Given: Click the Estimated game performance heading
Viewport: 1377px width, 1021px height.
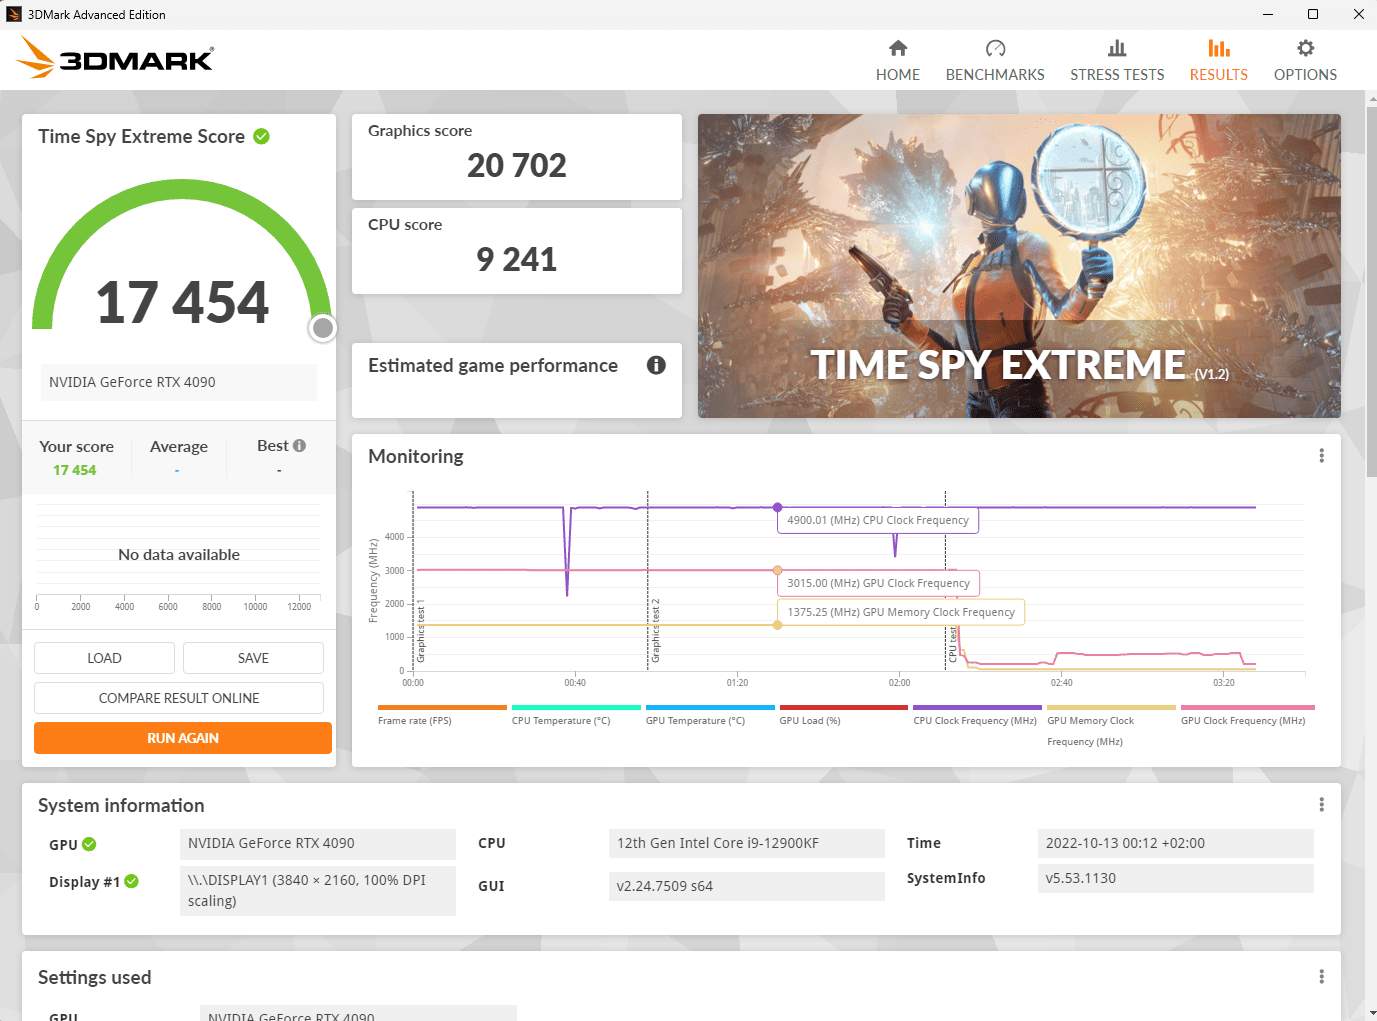Looking at the screenshot, I should 493,366.
